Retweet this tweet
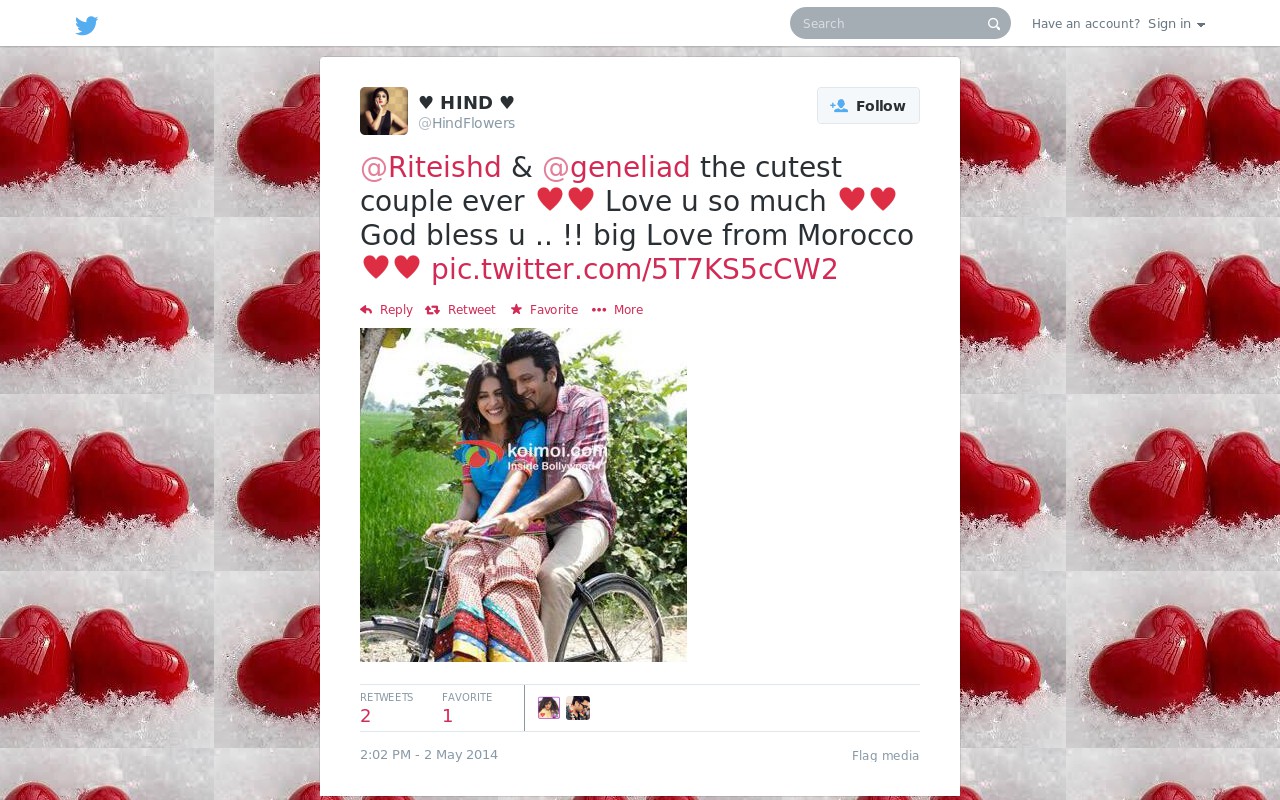Image resolution: width=1280 pixels, height=800 pixels. pyautogui.click(x=460, y=310)
